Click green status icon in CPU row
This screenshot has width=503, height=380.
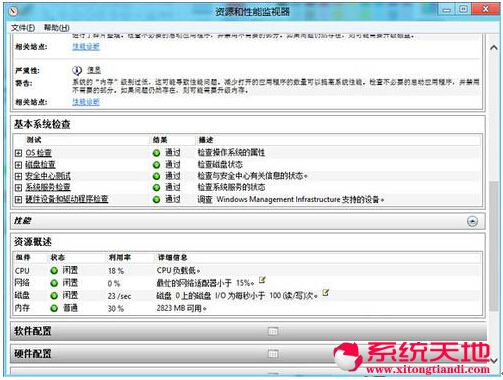coord(54,271)
